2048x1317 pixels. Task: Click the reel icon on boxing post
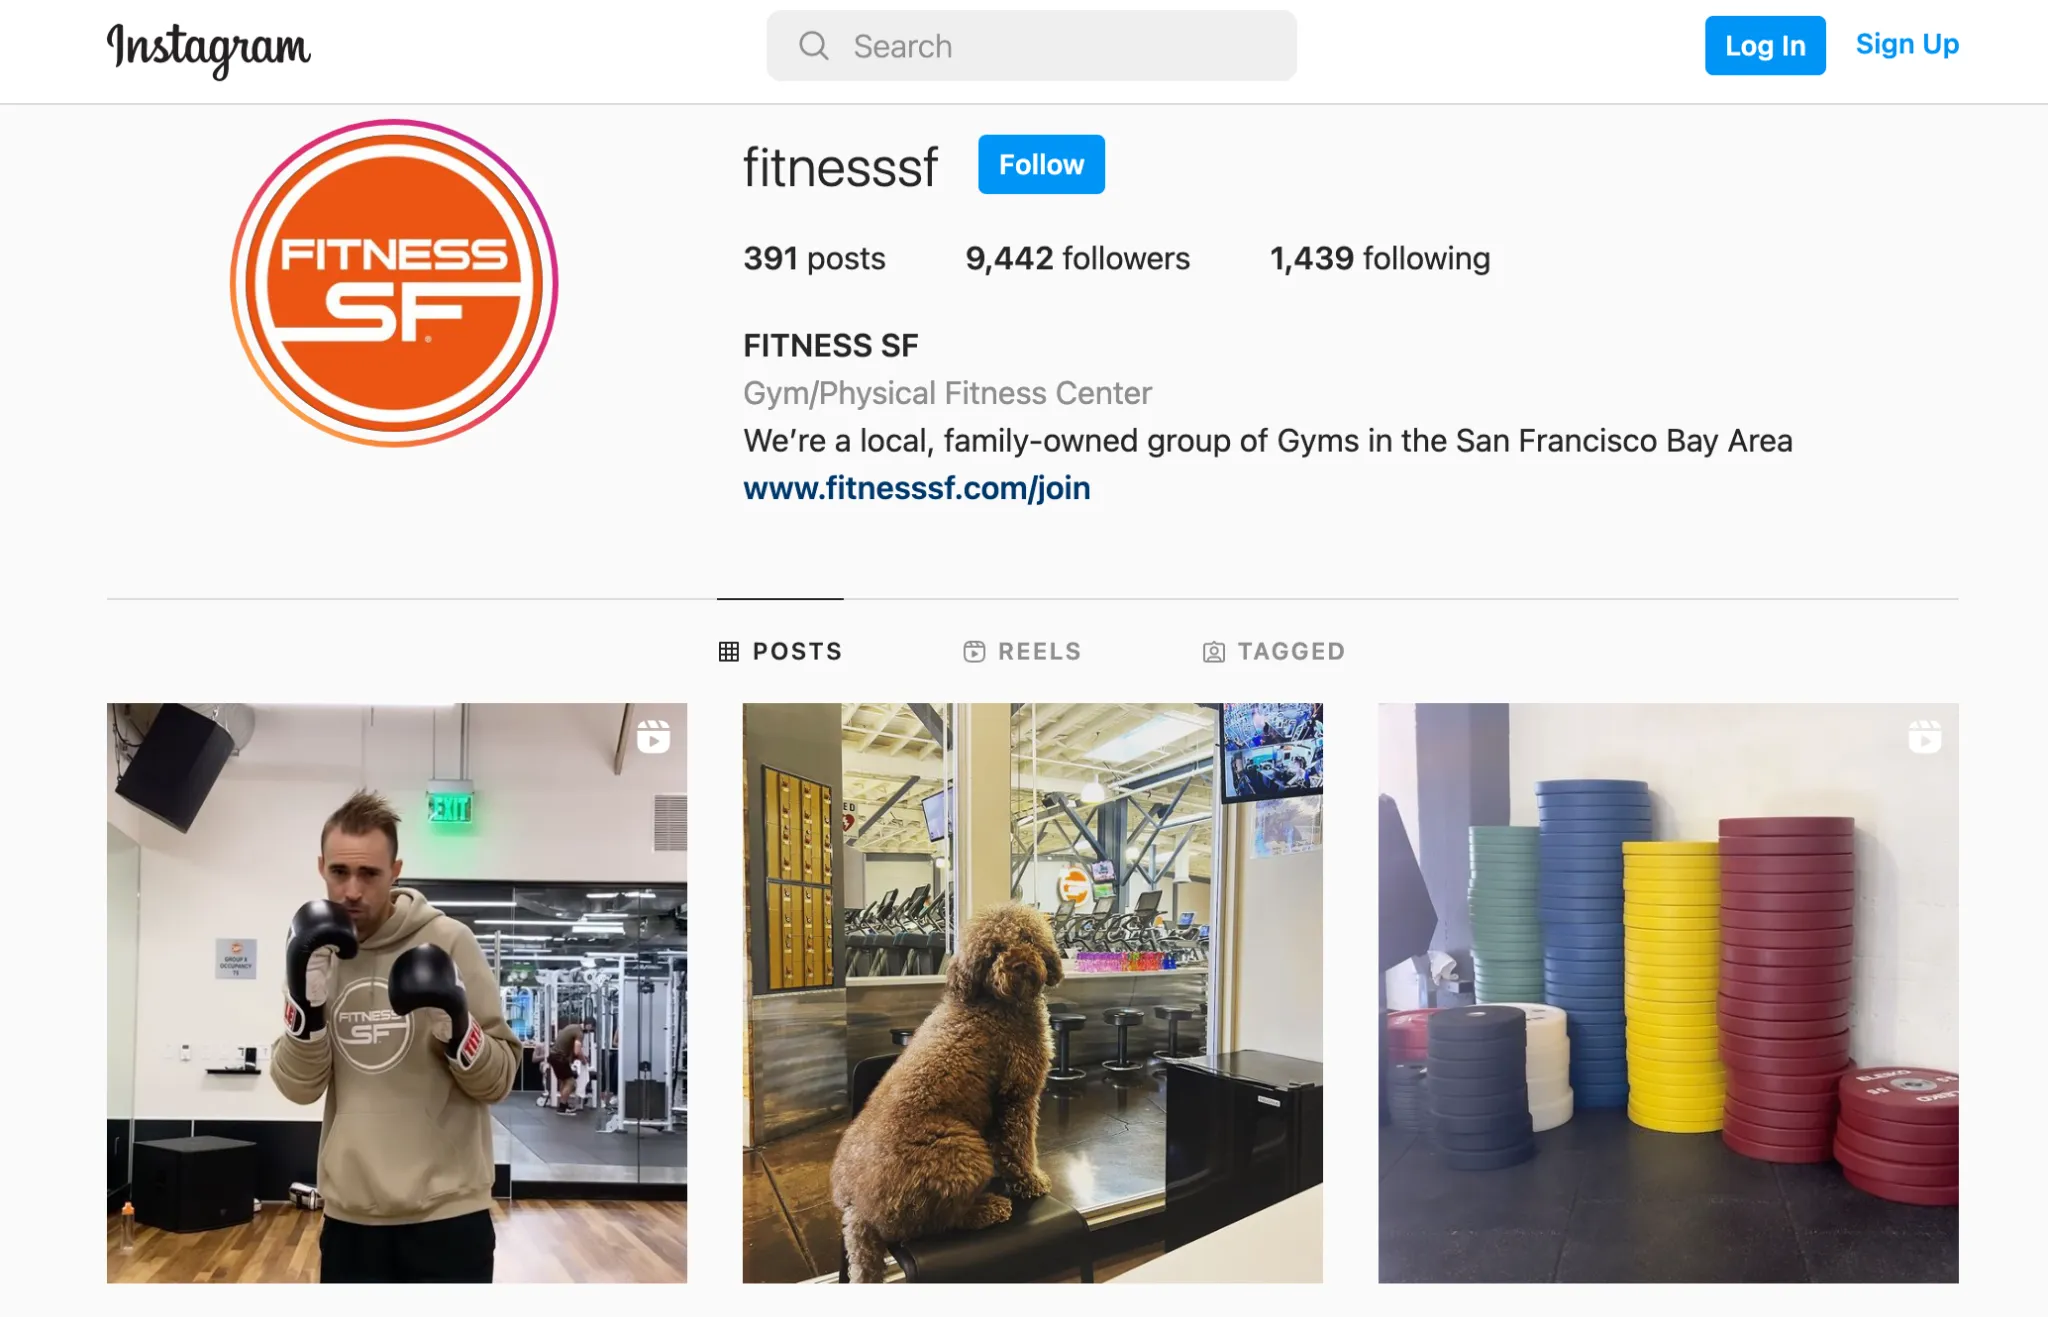pyautogui.click(x=654, y=737)
